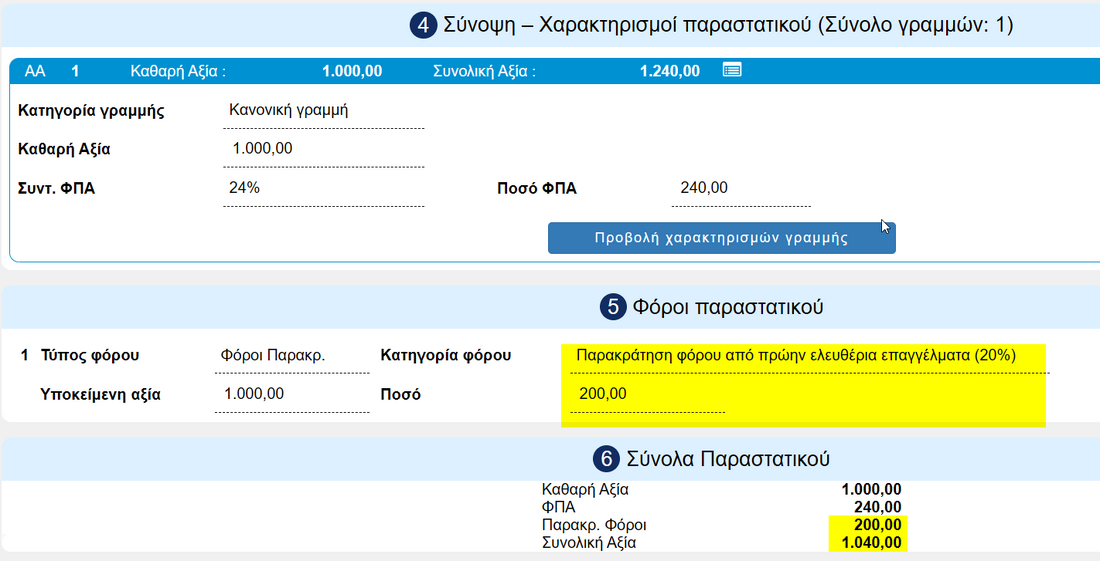This screenshot has width=1100, height=561.
Task: Select the Κατηγορία γραμμής value Κανονική γραμμή
Action: [x=289, y=110]
